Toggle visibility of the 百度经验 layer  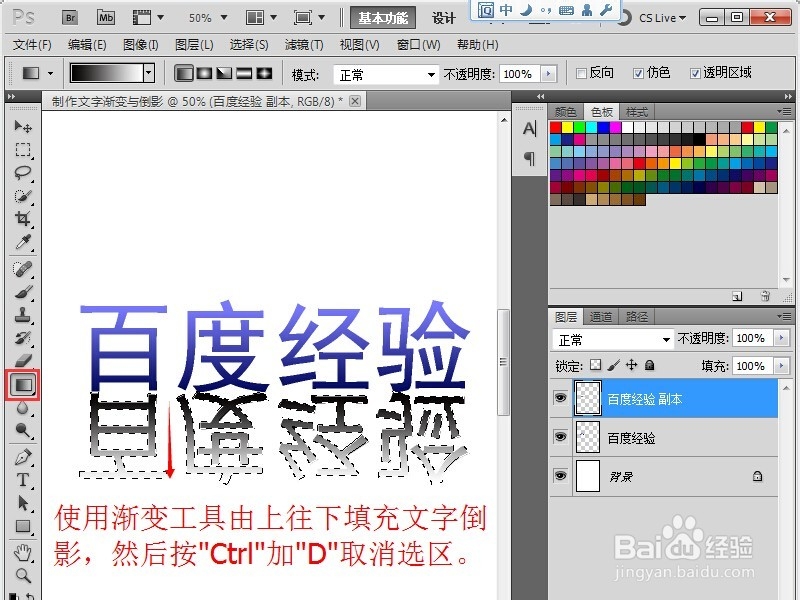[561, 437]
